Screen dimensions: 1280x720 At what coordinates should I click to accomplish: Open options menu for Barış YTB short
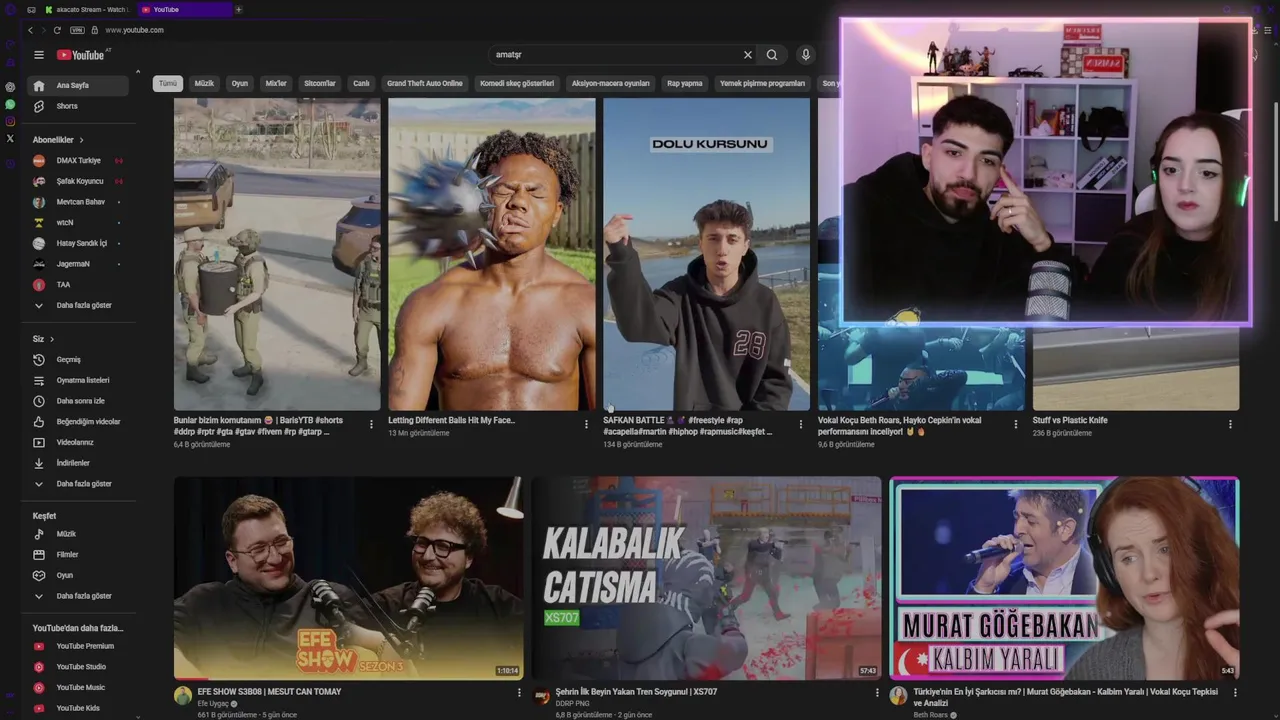pyautogui.click(x=371, y=424)
